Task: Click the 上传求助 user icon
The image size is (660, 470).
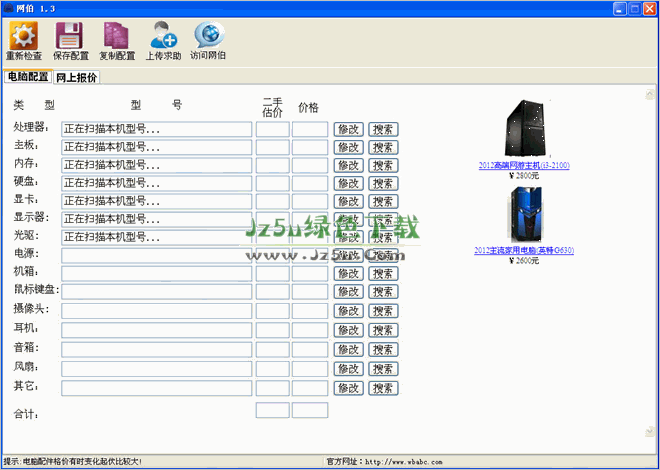Action: pyautogui.click(x=163, y=36)
